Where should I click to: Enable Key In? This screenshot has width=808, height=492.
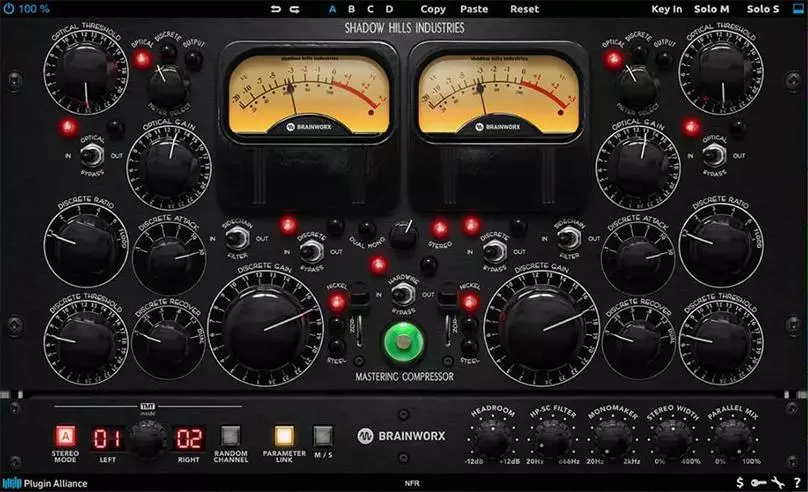(x=666, y=9)
